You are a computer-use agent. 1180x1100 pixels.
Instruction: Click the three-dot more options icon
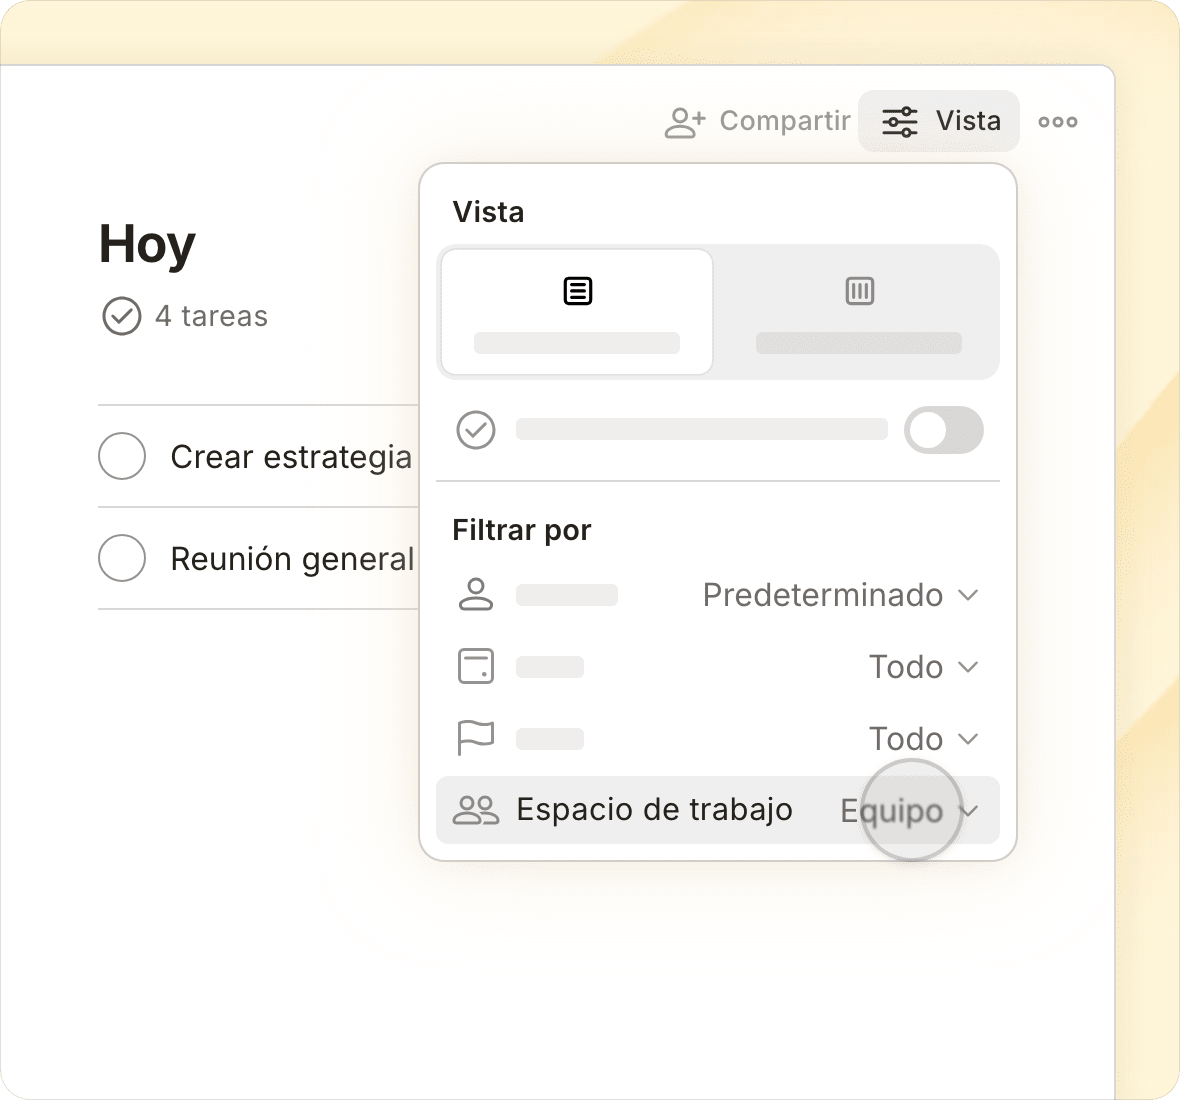(x=1057, y=121)
